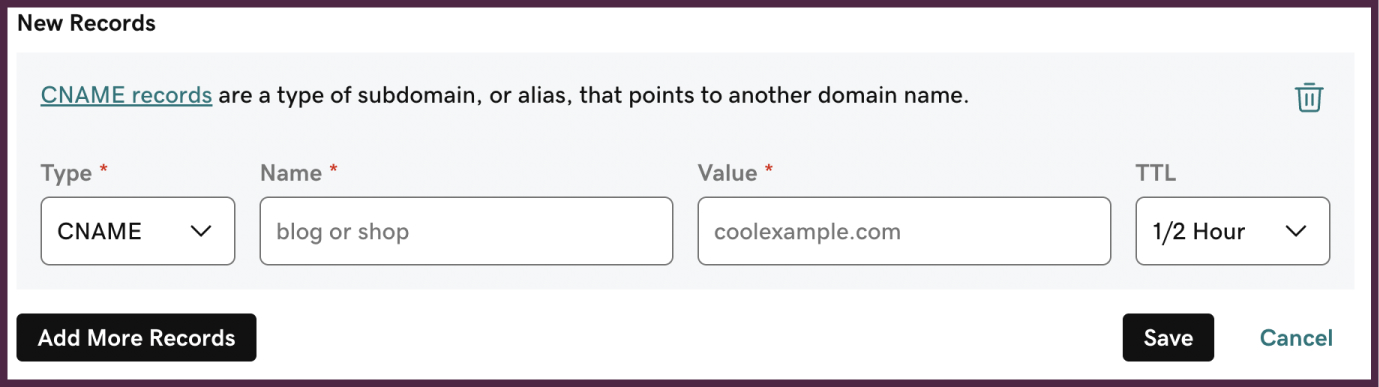Cancel adding the new record
The image size is (1379, 387).
point(1296,338)
